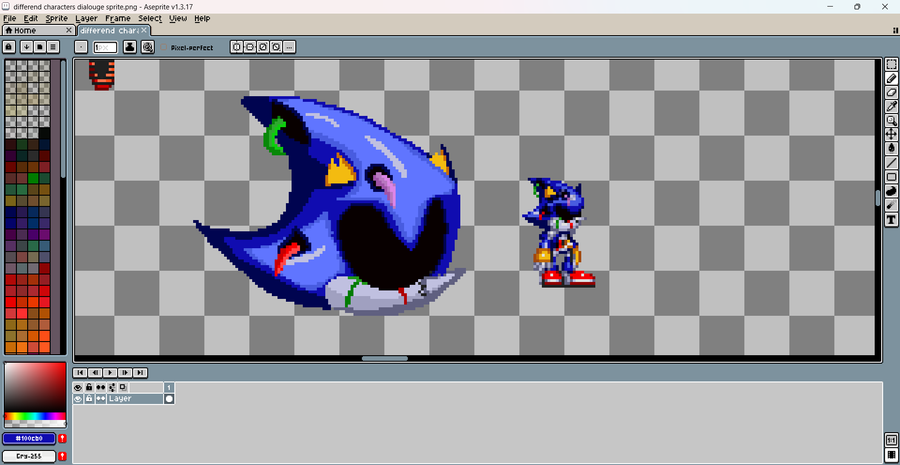The height and width of the screenshot is (465, 900).
Task: Toggle continuous cels for the layer named Layer
Action: click(100, 398)
